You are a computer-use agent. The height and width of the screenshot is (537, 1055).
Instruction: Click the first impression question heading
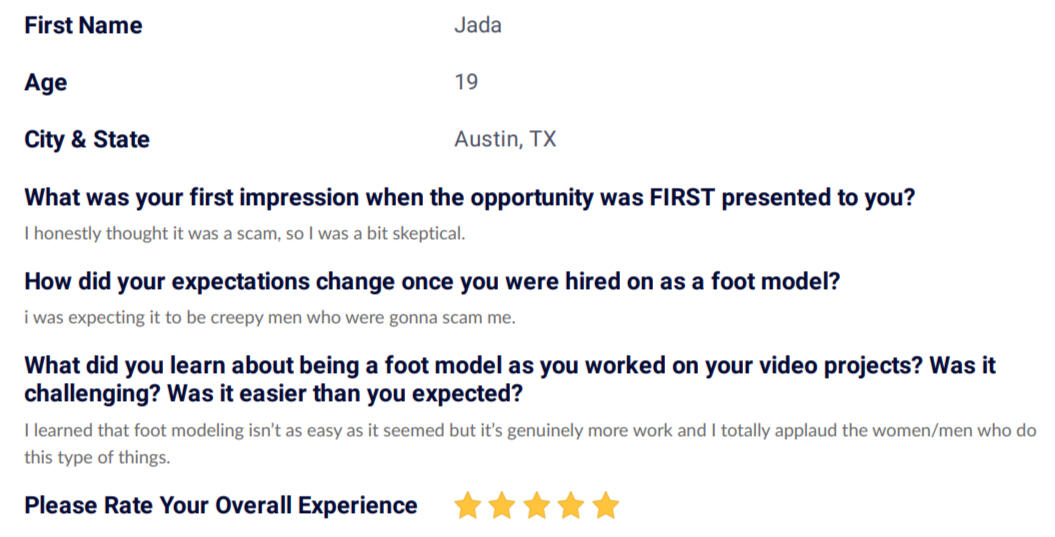tap(470, 197)
